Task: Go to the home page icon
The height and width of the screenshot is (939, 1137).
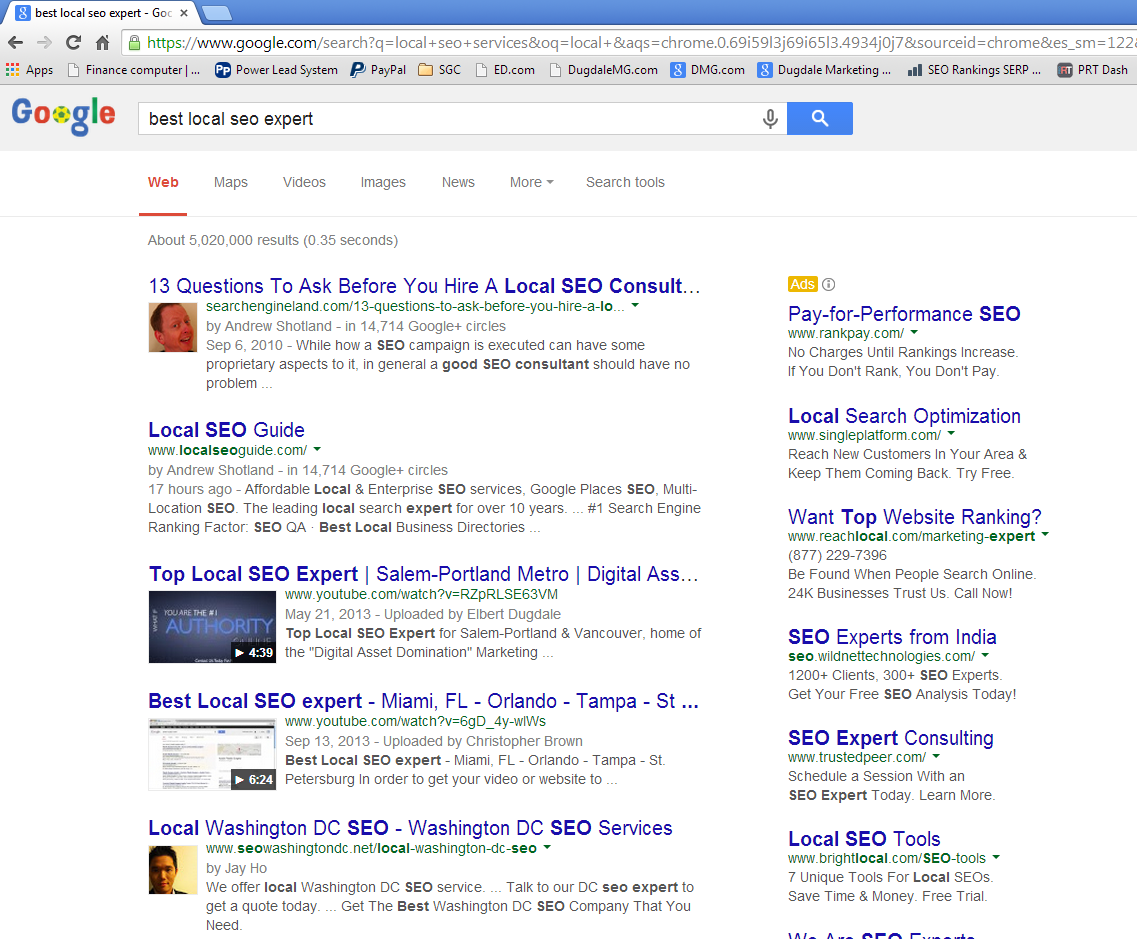Action: pos(102,43)
